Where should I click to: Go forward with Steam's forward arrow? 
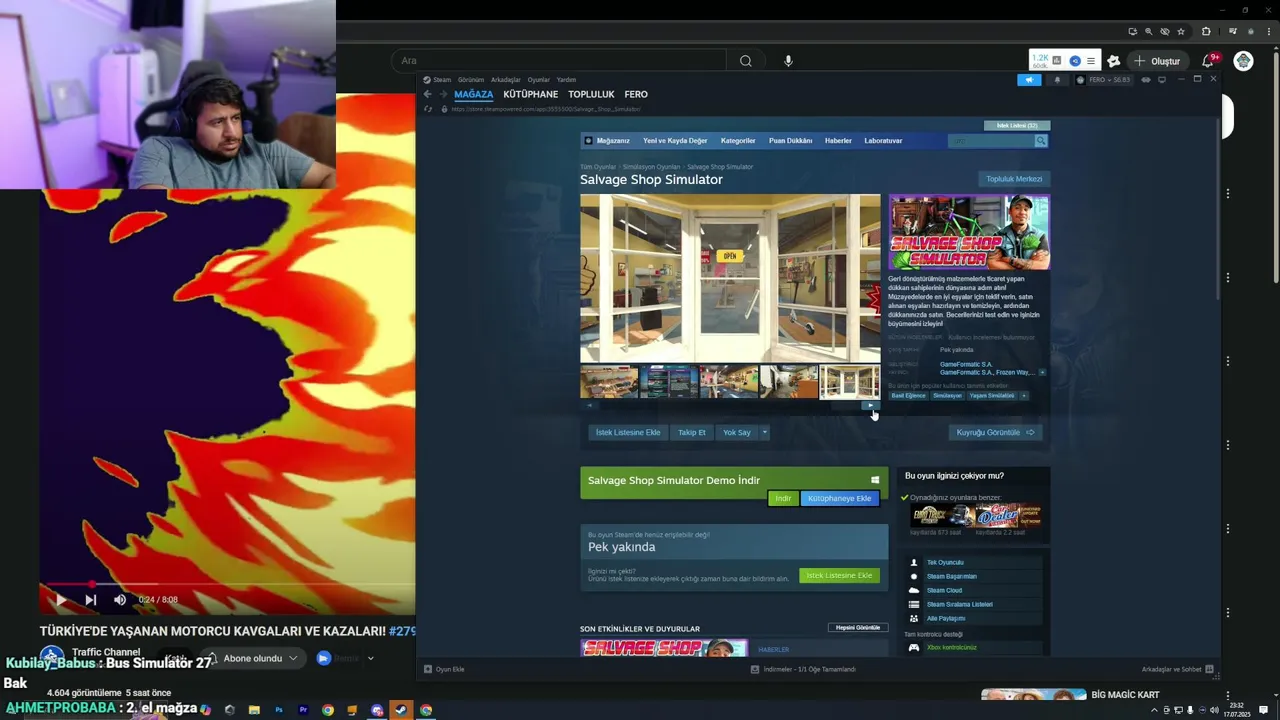click(x=443, y=94)
